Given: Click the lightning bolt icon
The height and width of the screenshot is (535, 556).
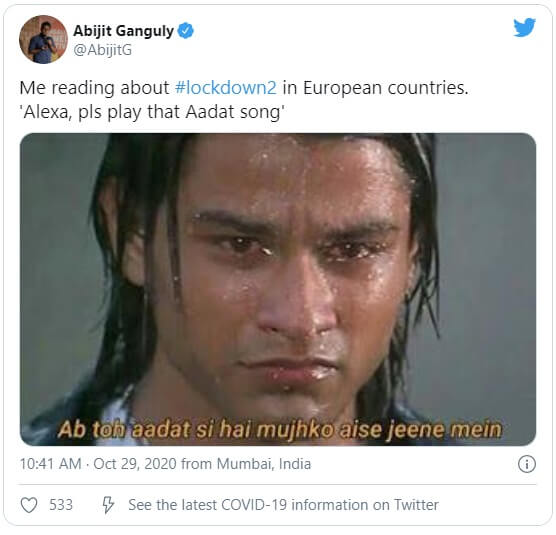Looking at the screenshot, I should [x=108, y=505].
